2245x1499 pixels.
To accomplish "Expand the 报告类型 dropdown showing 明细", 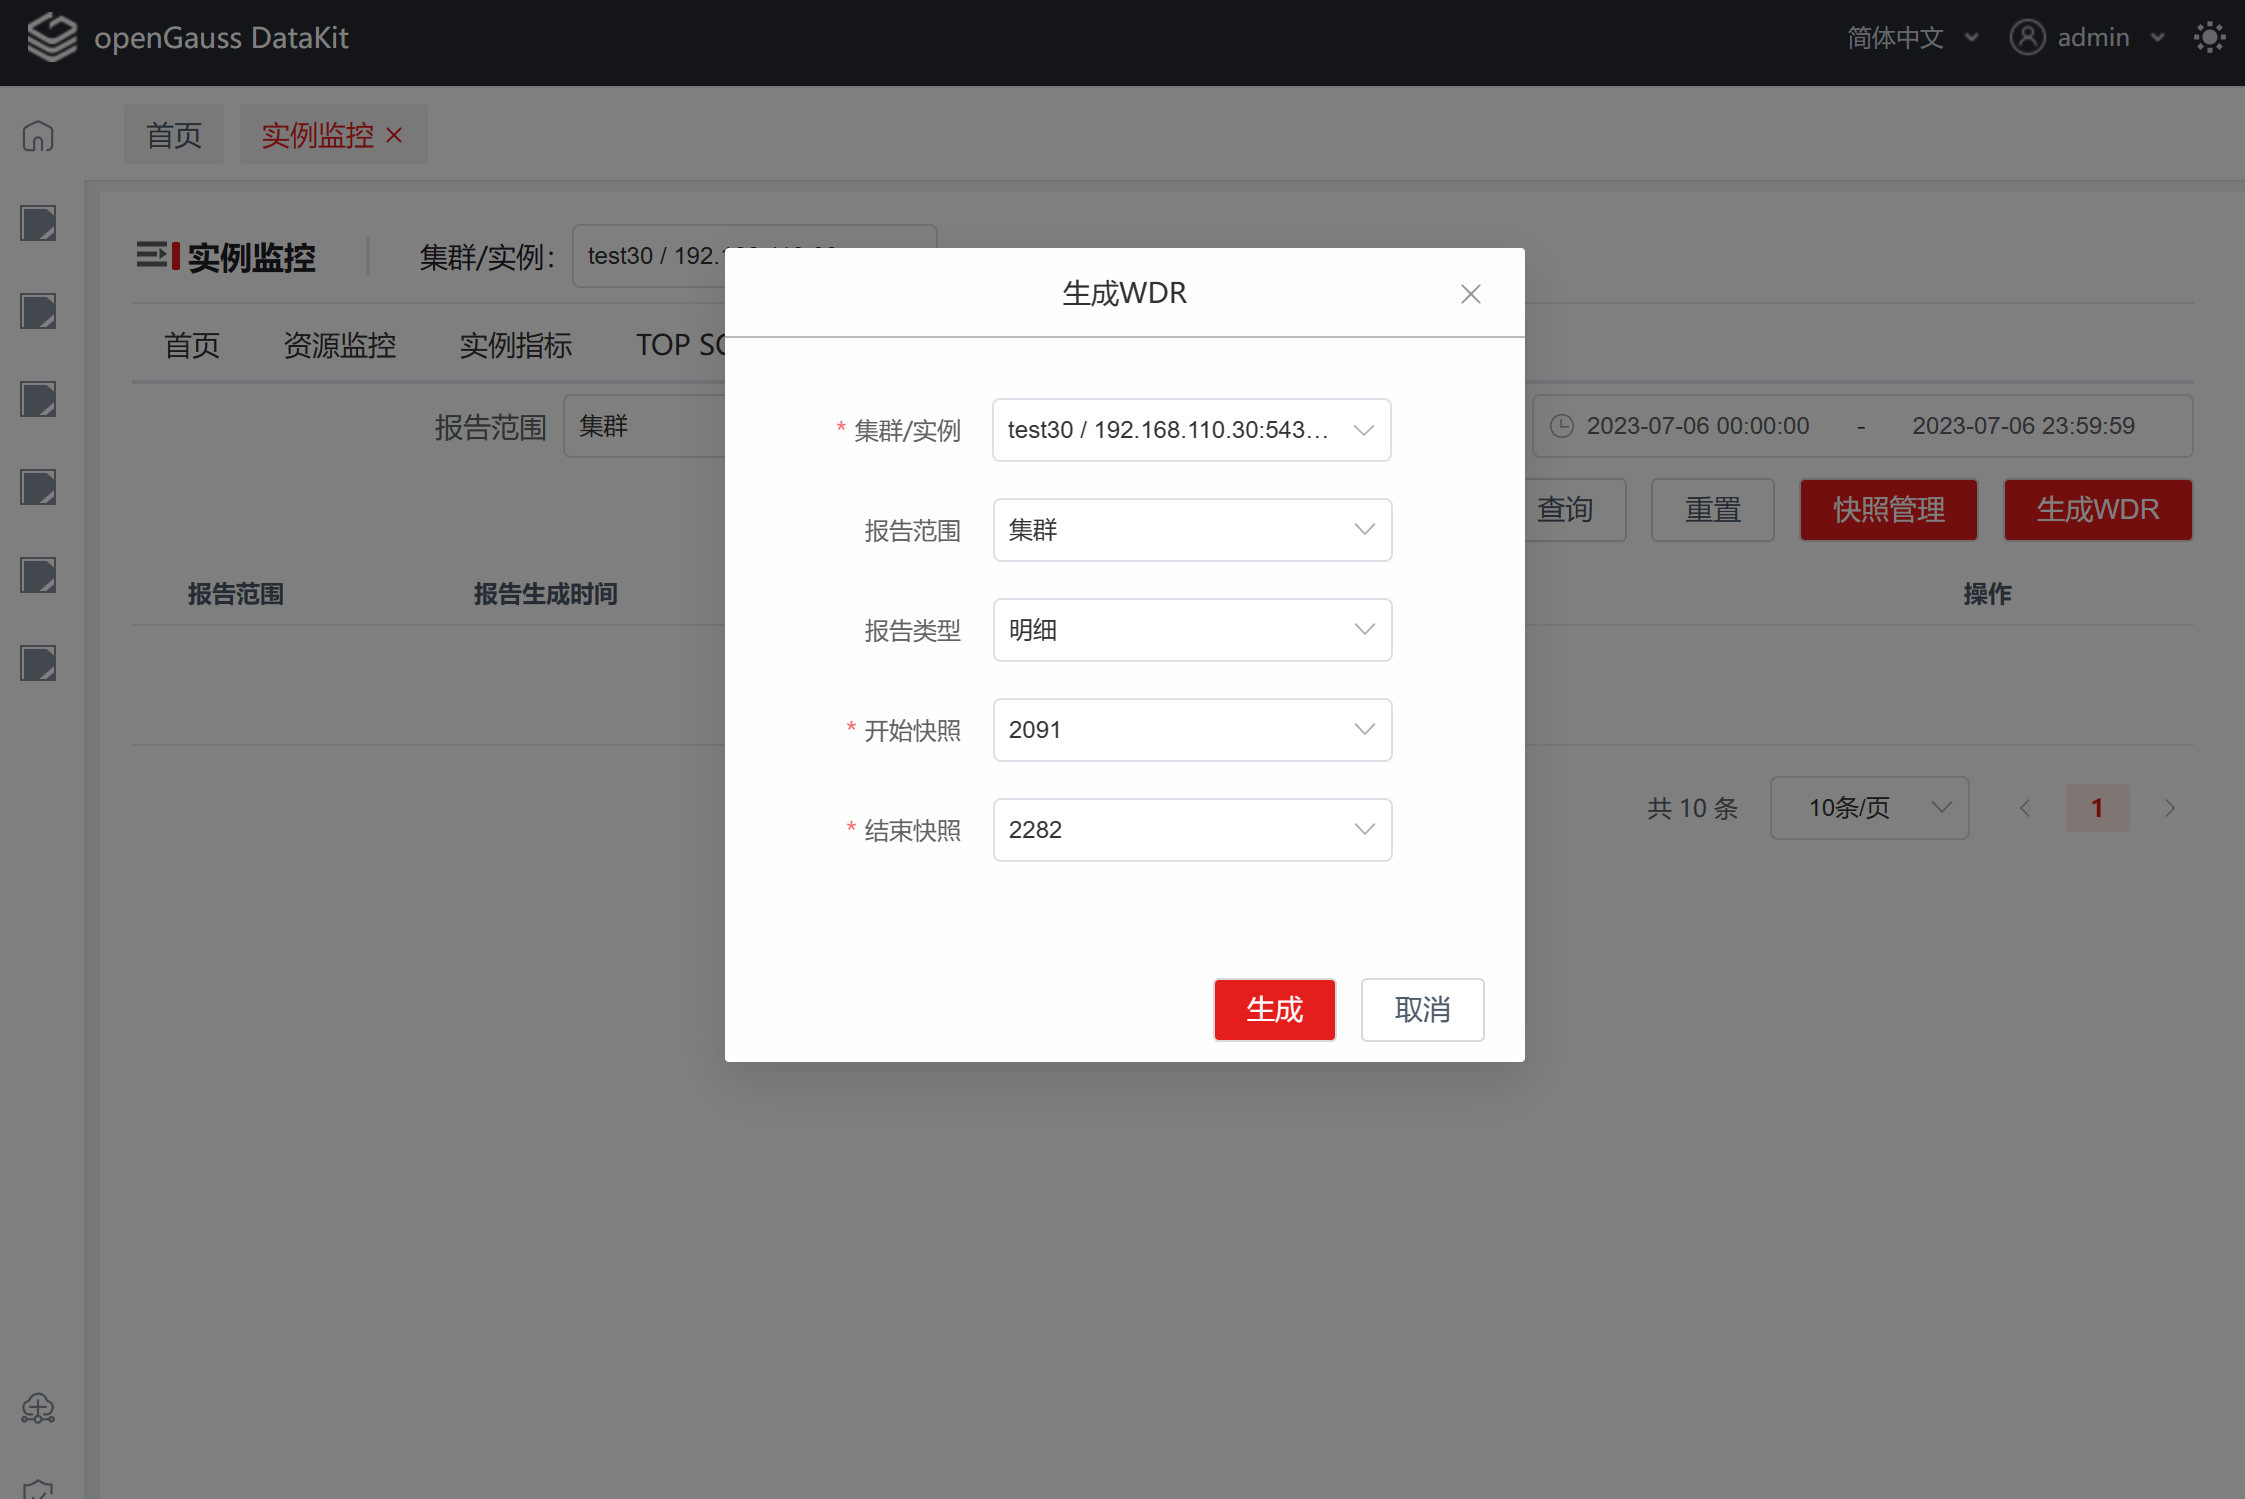I will [x=1191, y=630].
